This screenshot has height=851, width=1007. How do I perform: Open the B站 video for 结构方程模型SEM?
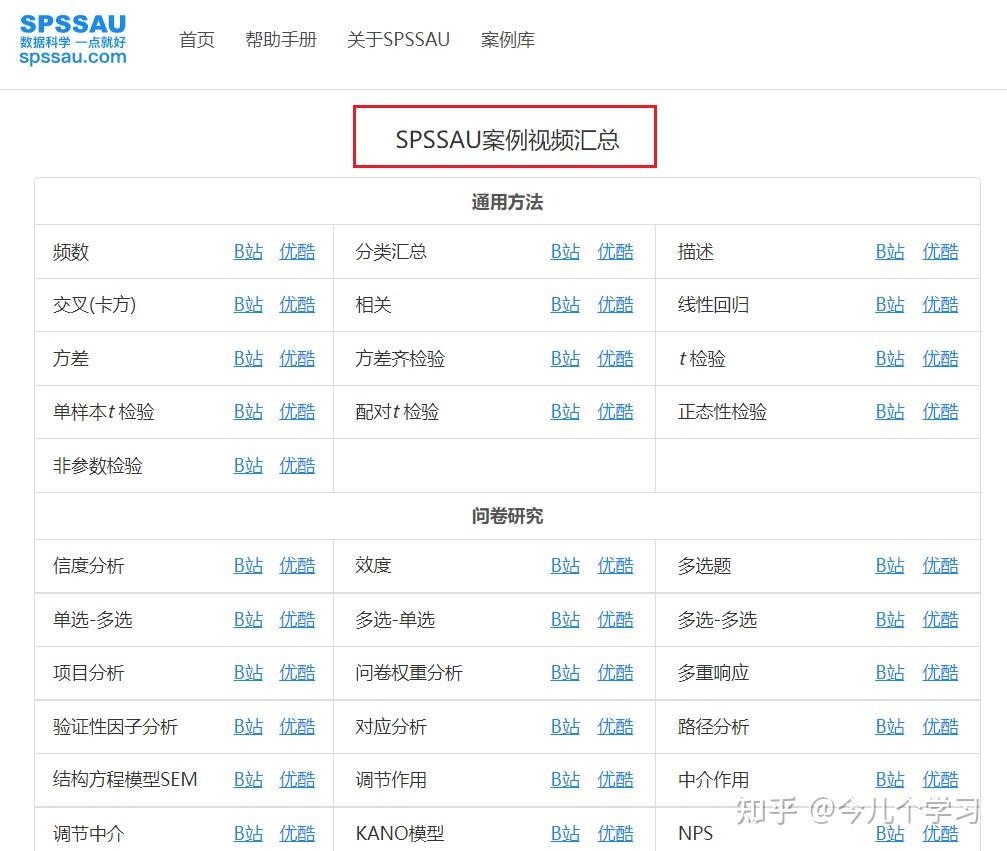247,779
